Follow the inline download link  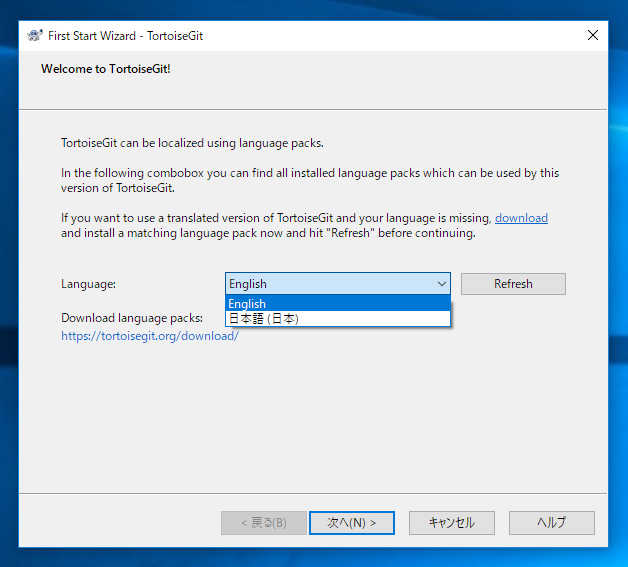(x=521, y=218)
